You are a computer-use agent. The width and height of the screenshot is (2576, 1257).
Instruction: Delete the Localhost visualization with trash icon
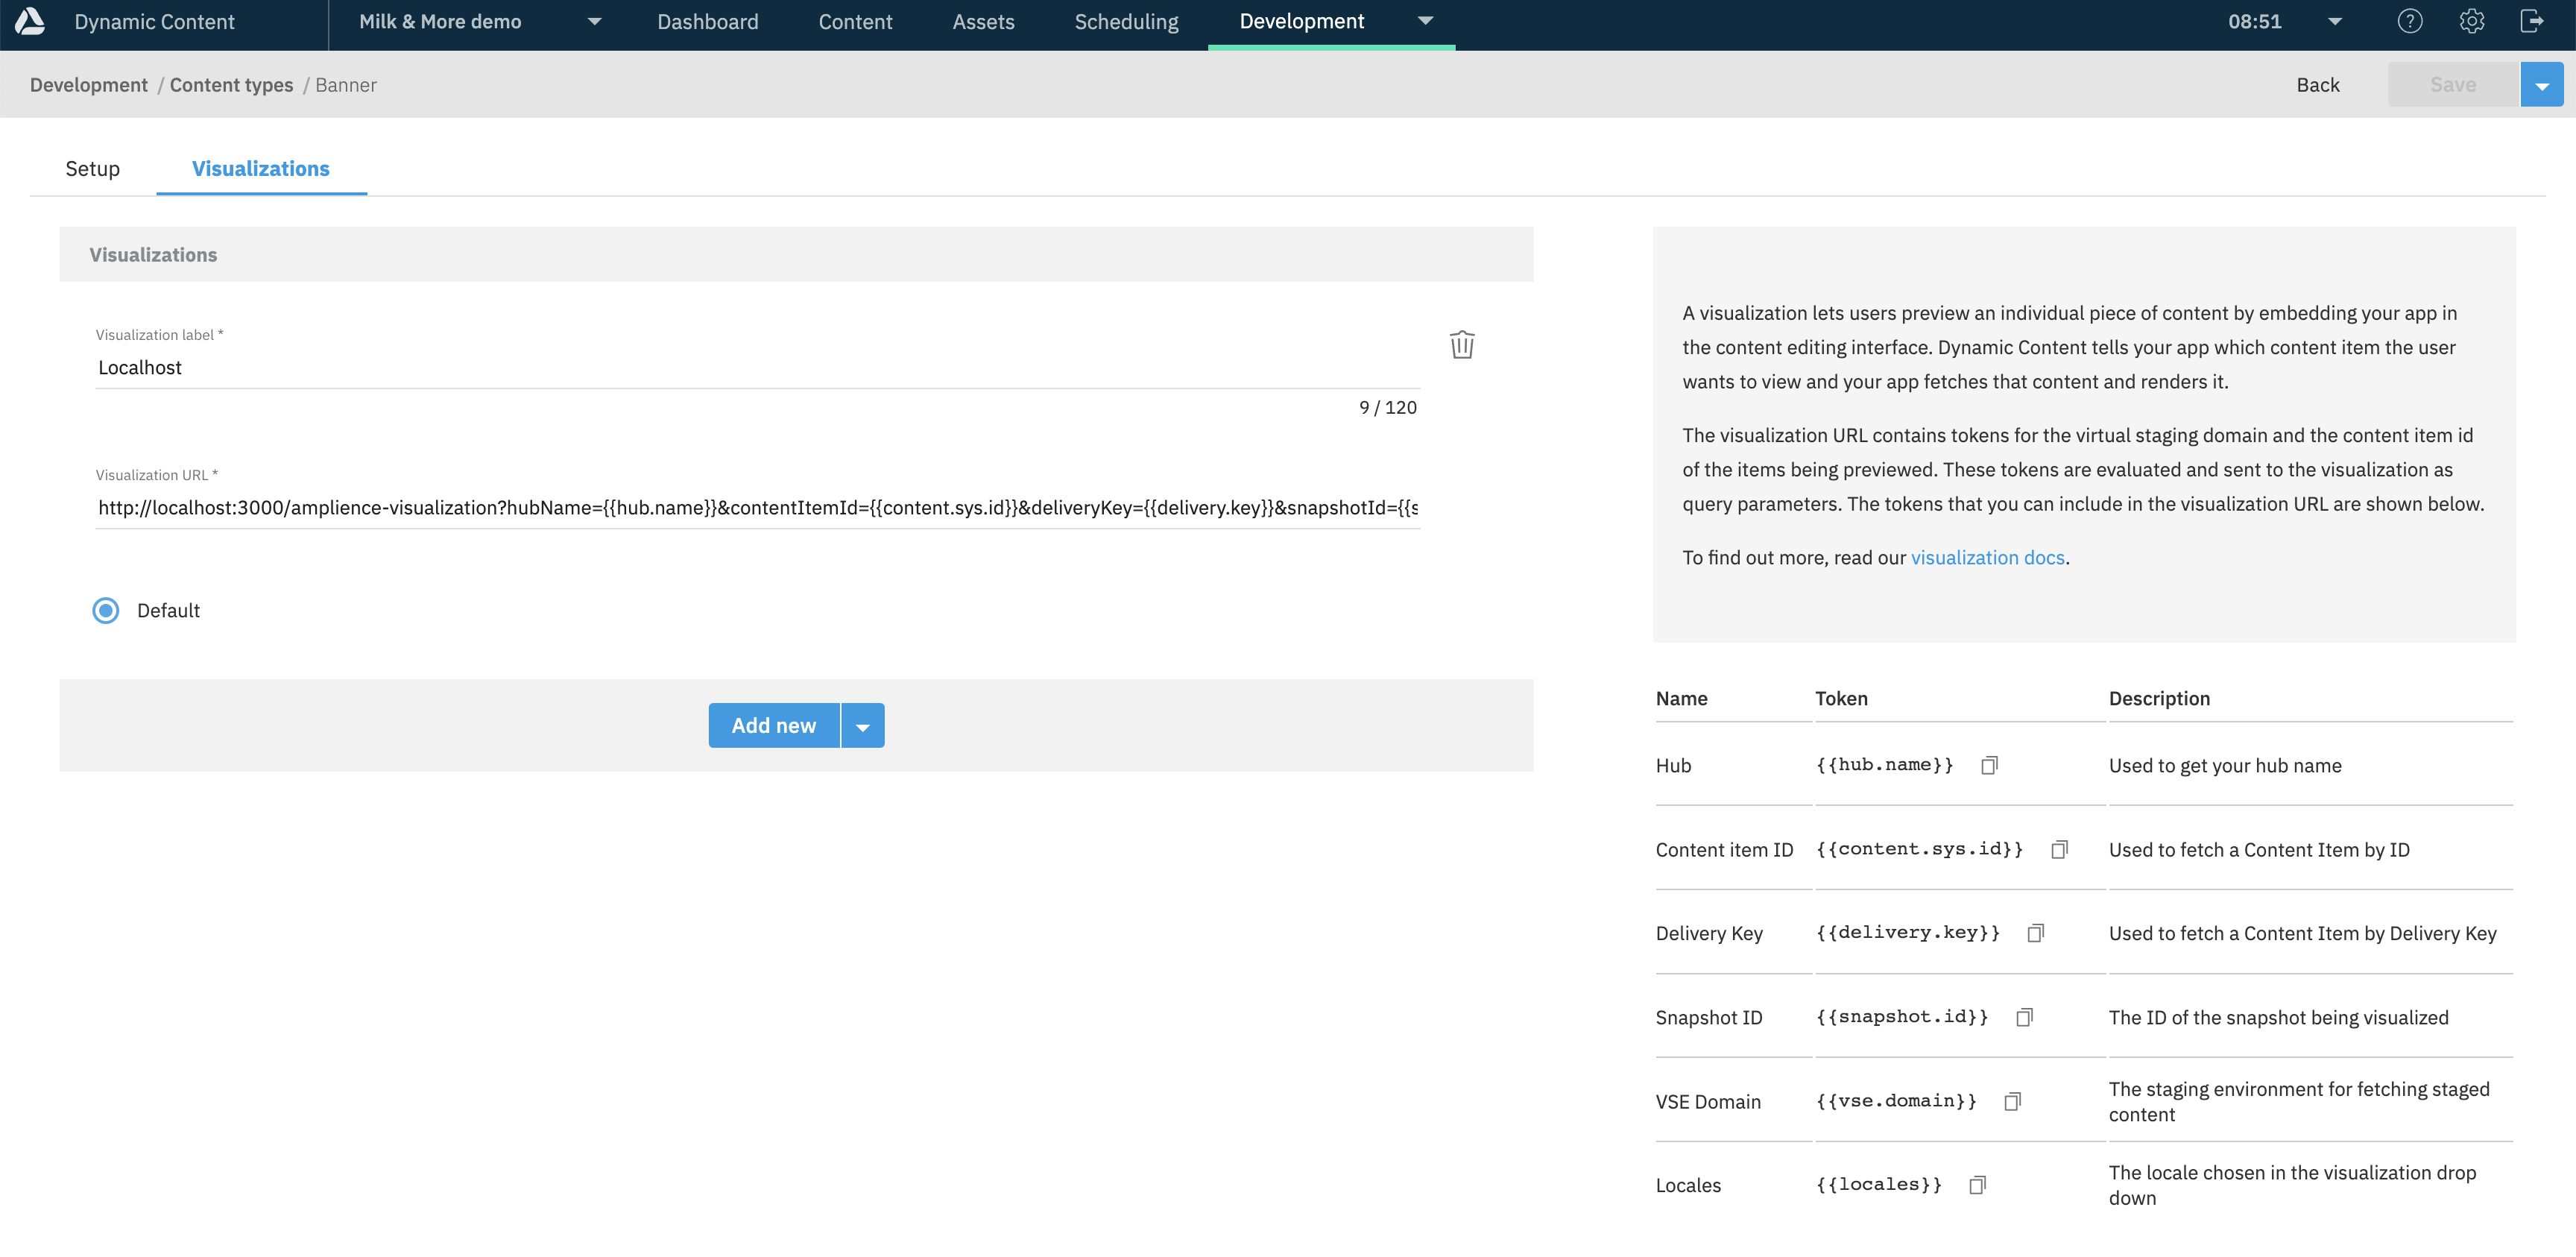pos(1461,345)
